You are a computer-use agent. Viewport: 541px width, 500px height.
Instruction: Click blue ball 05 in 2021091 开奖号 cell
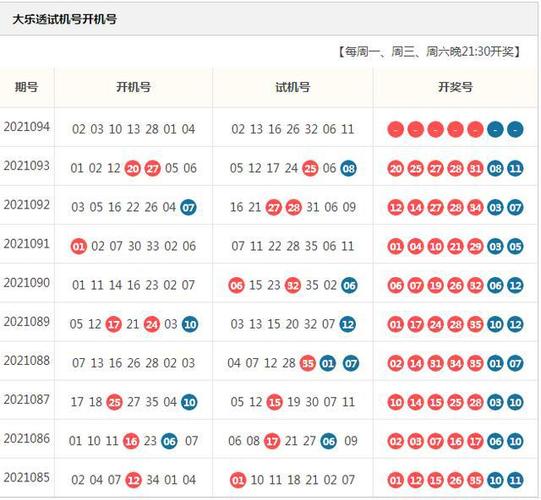pos(515,246)
